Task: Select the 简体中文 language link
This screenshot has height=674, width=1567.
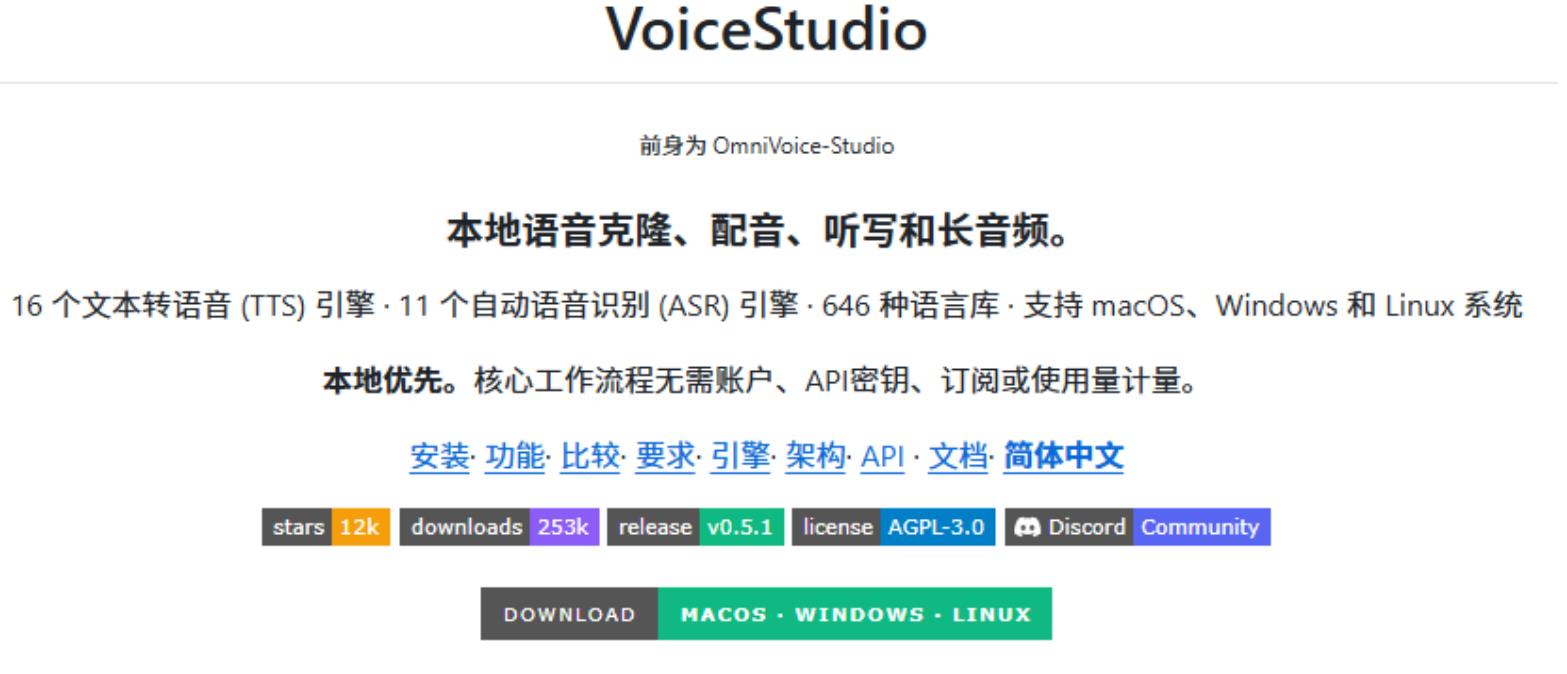Action: tap(1063, 456)
